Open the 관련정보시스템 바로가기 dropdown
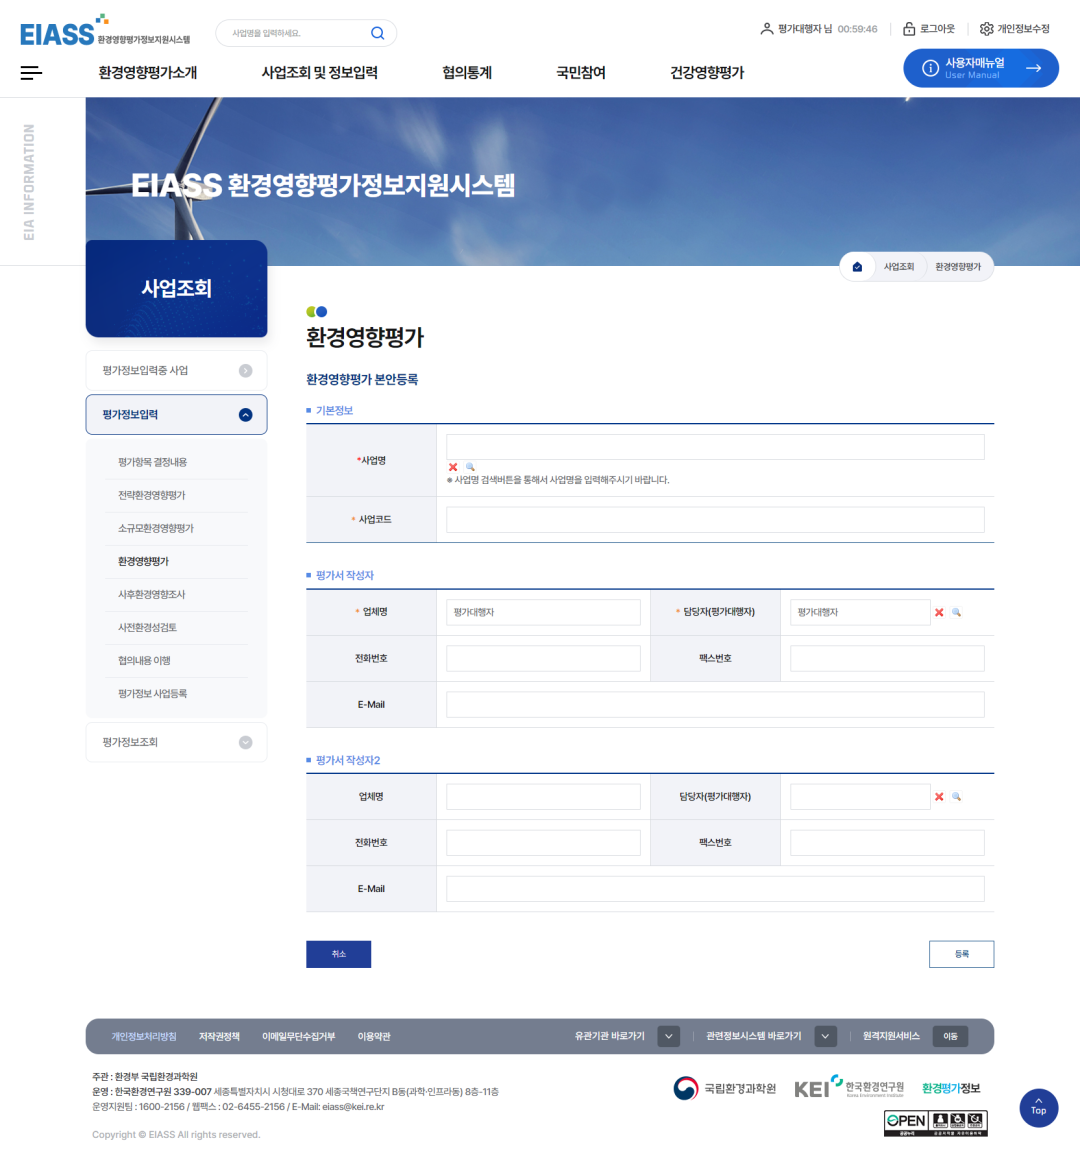 [x=825, y=1037]
